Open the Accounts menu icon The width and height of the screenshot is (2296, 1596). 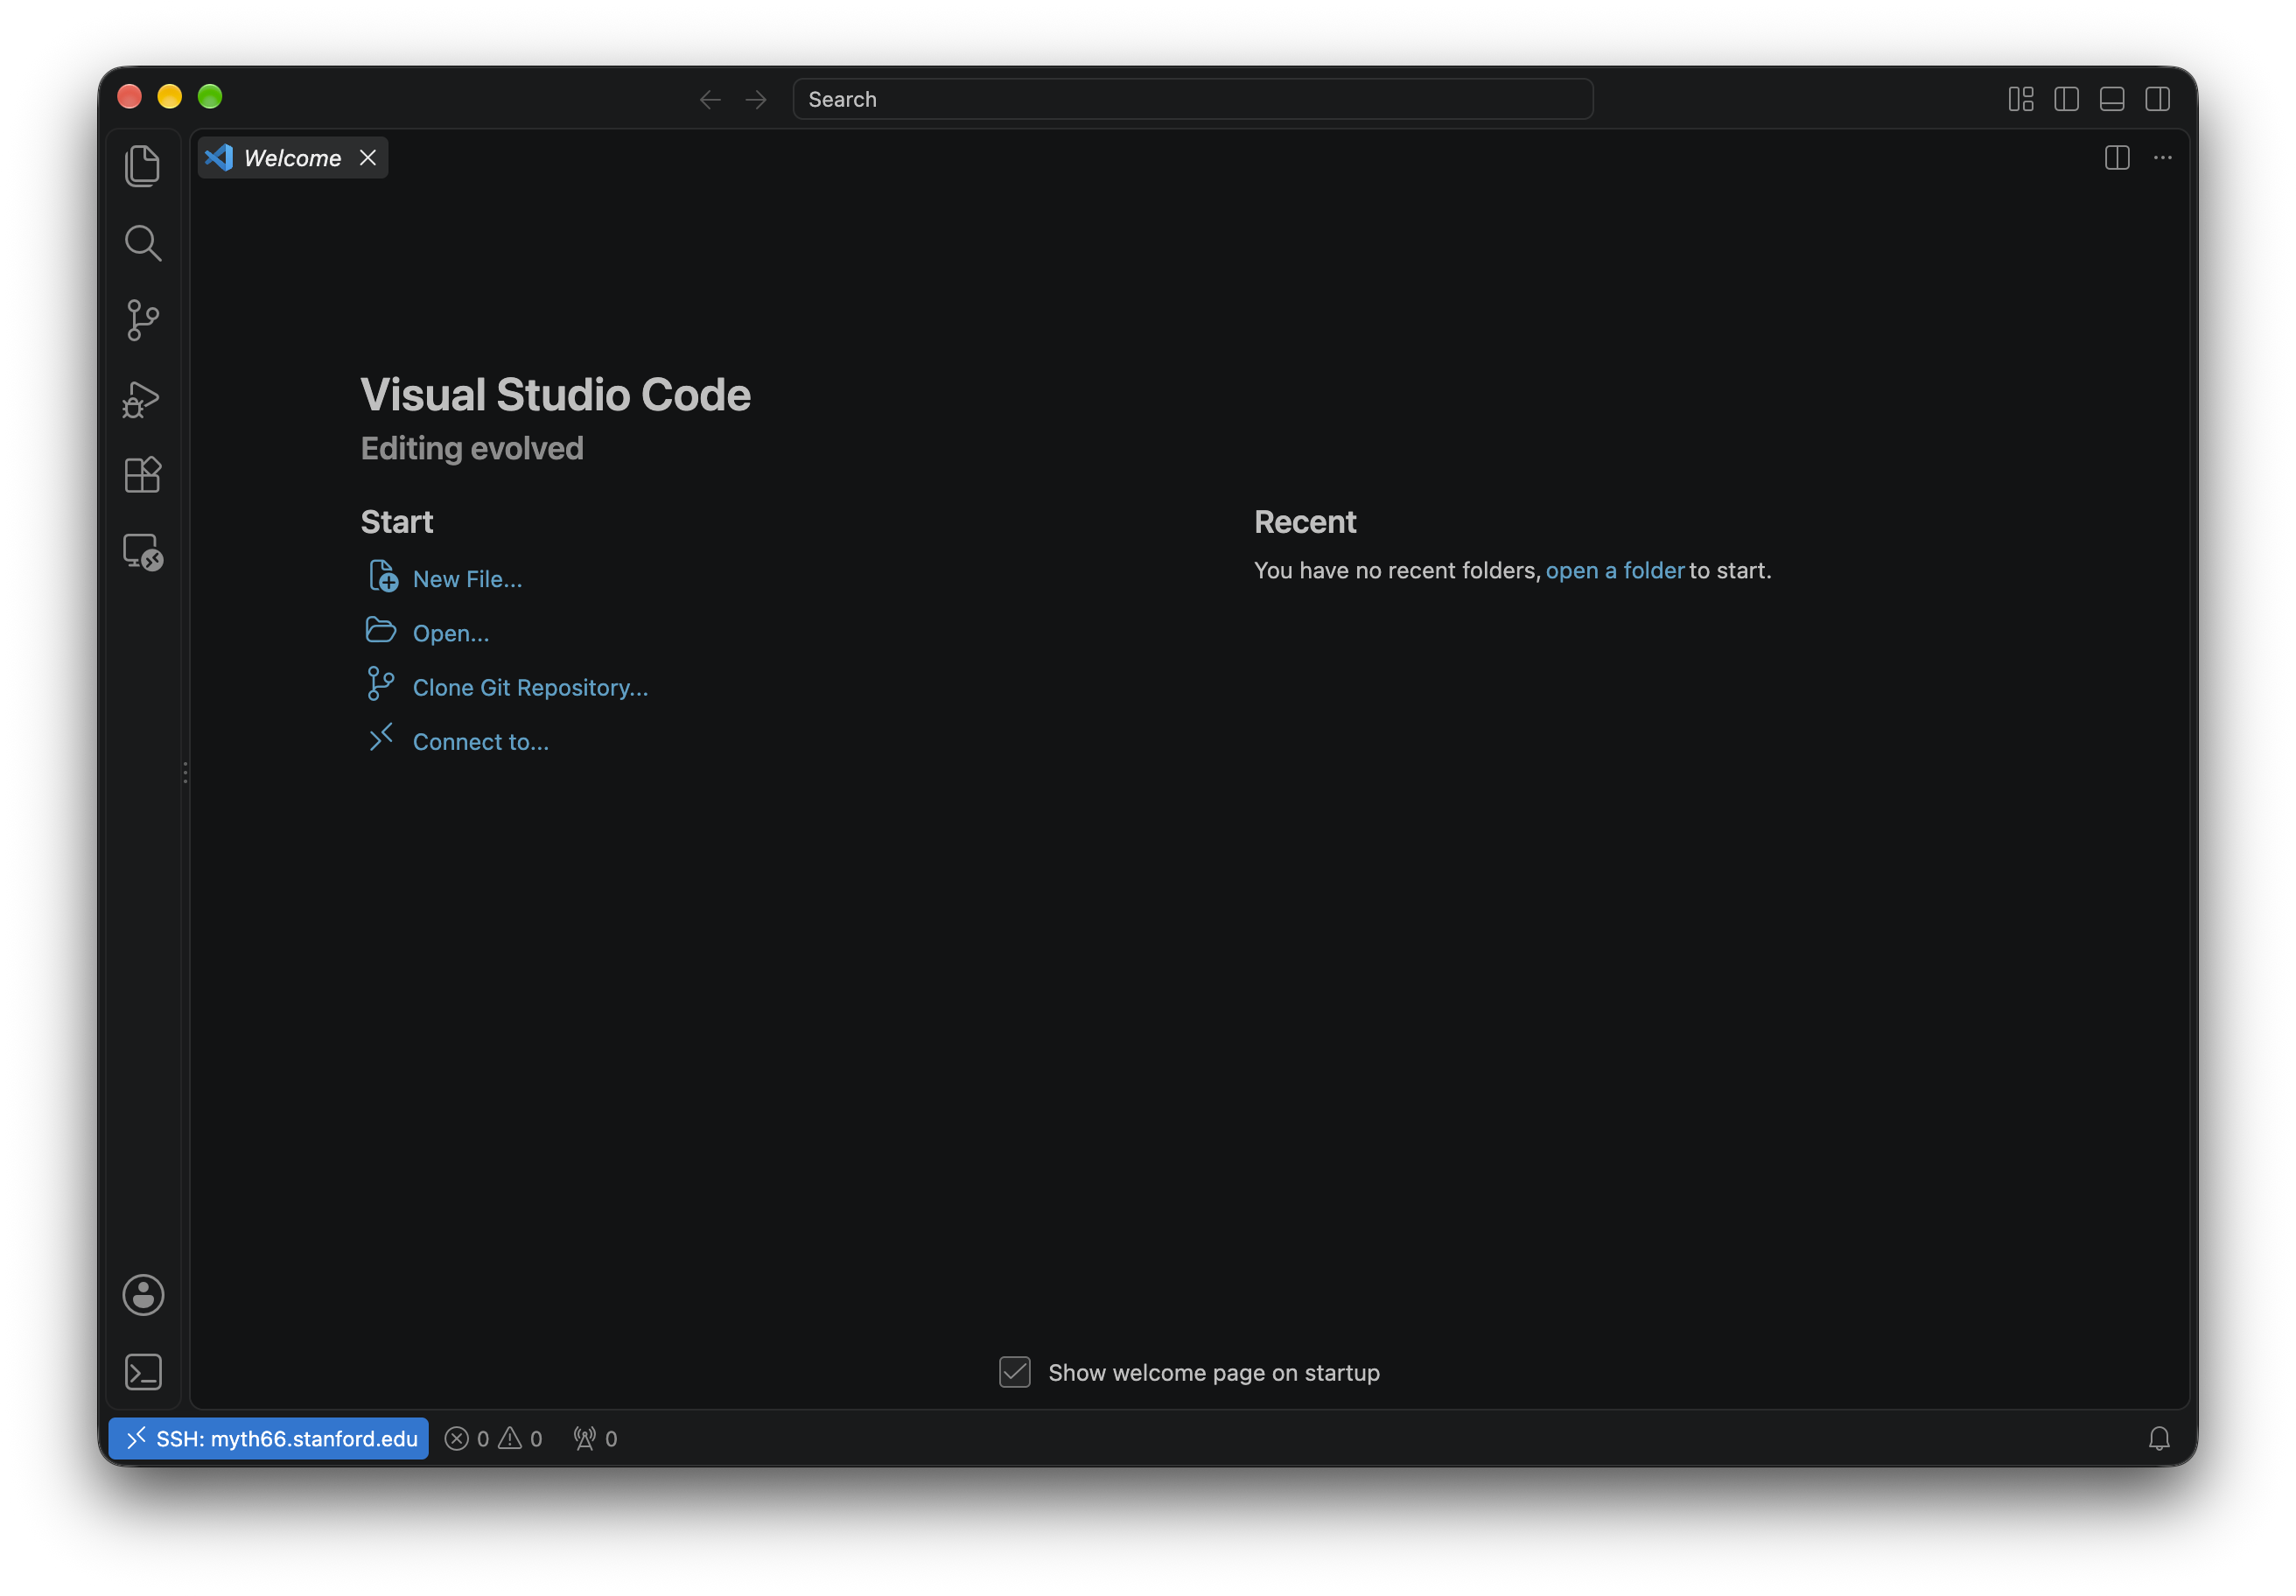click(x=143, y=1295)
